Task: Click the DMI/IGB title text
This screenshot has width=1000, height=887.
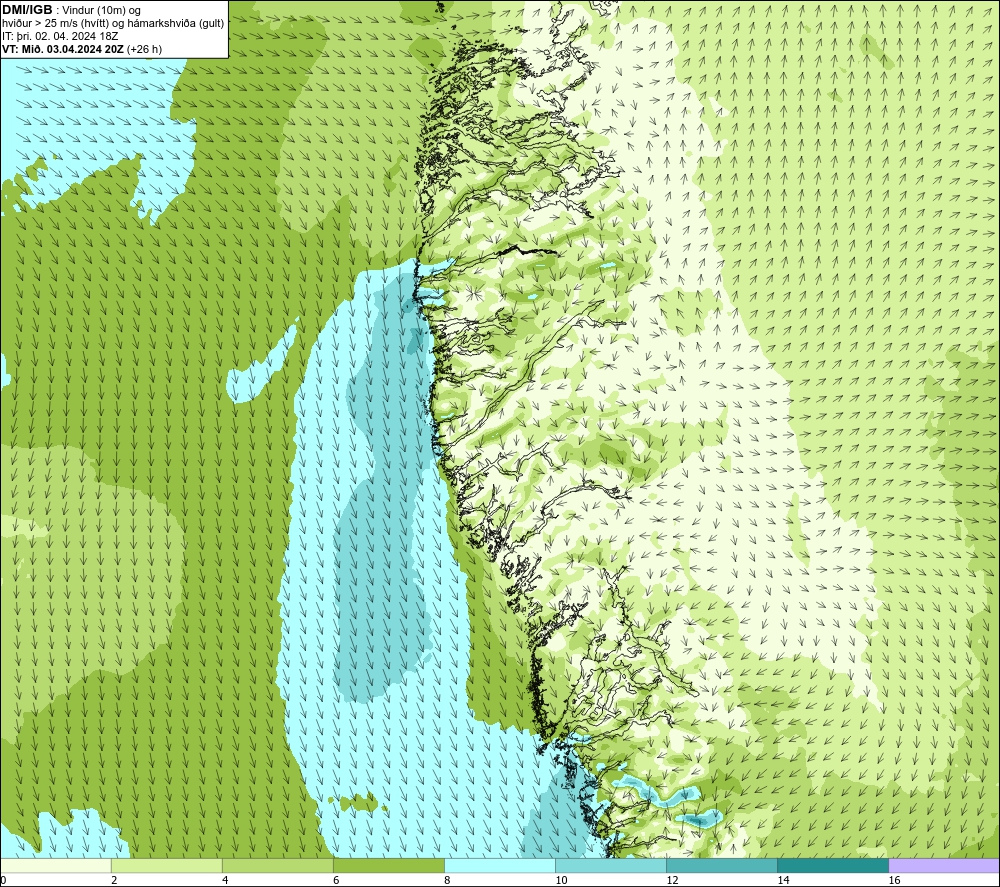Action: tap(27, 10)
